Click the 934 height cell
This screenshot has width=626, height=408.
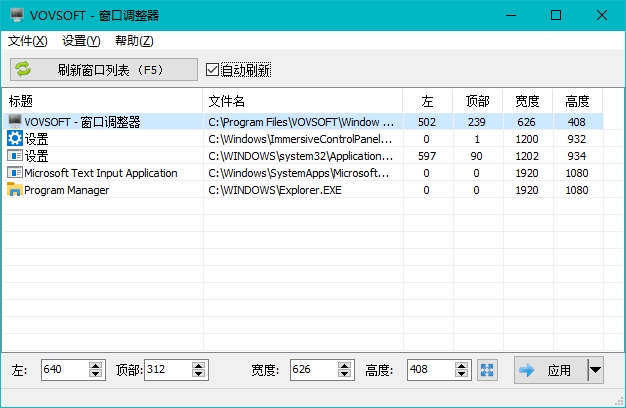coord(577,156)
